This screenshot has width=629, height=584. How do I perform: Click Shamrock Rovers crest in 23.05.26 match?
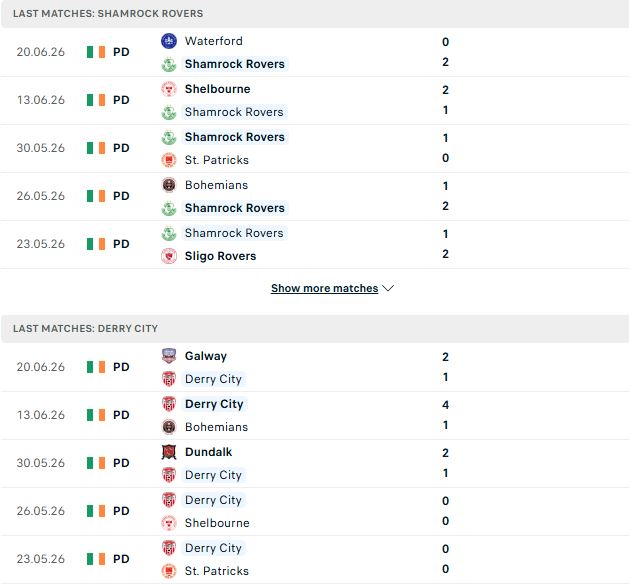coord(169,233)
